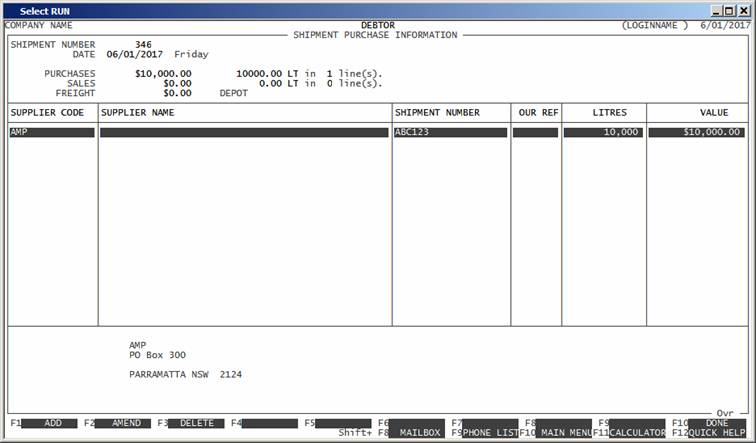Click the OUR REF column header
756x443 pixels.
pos(539,112)
